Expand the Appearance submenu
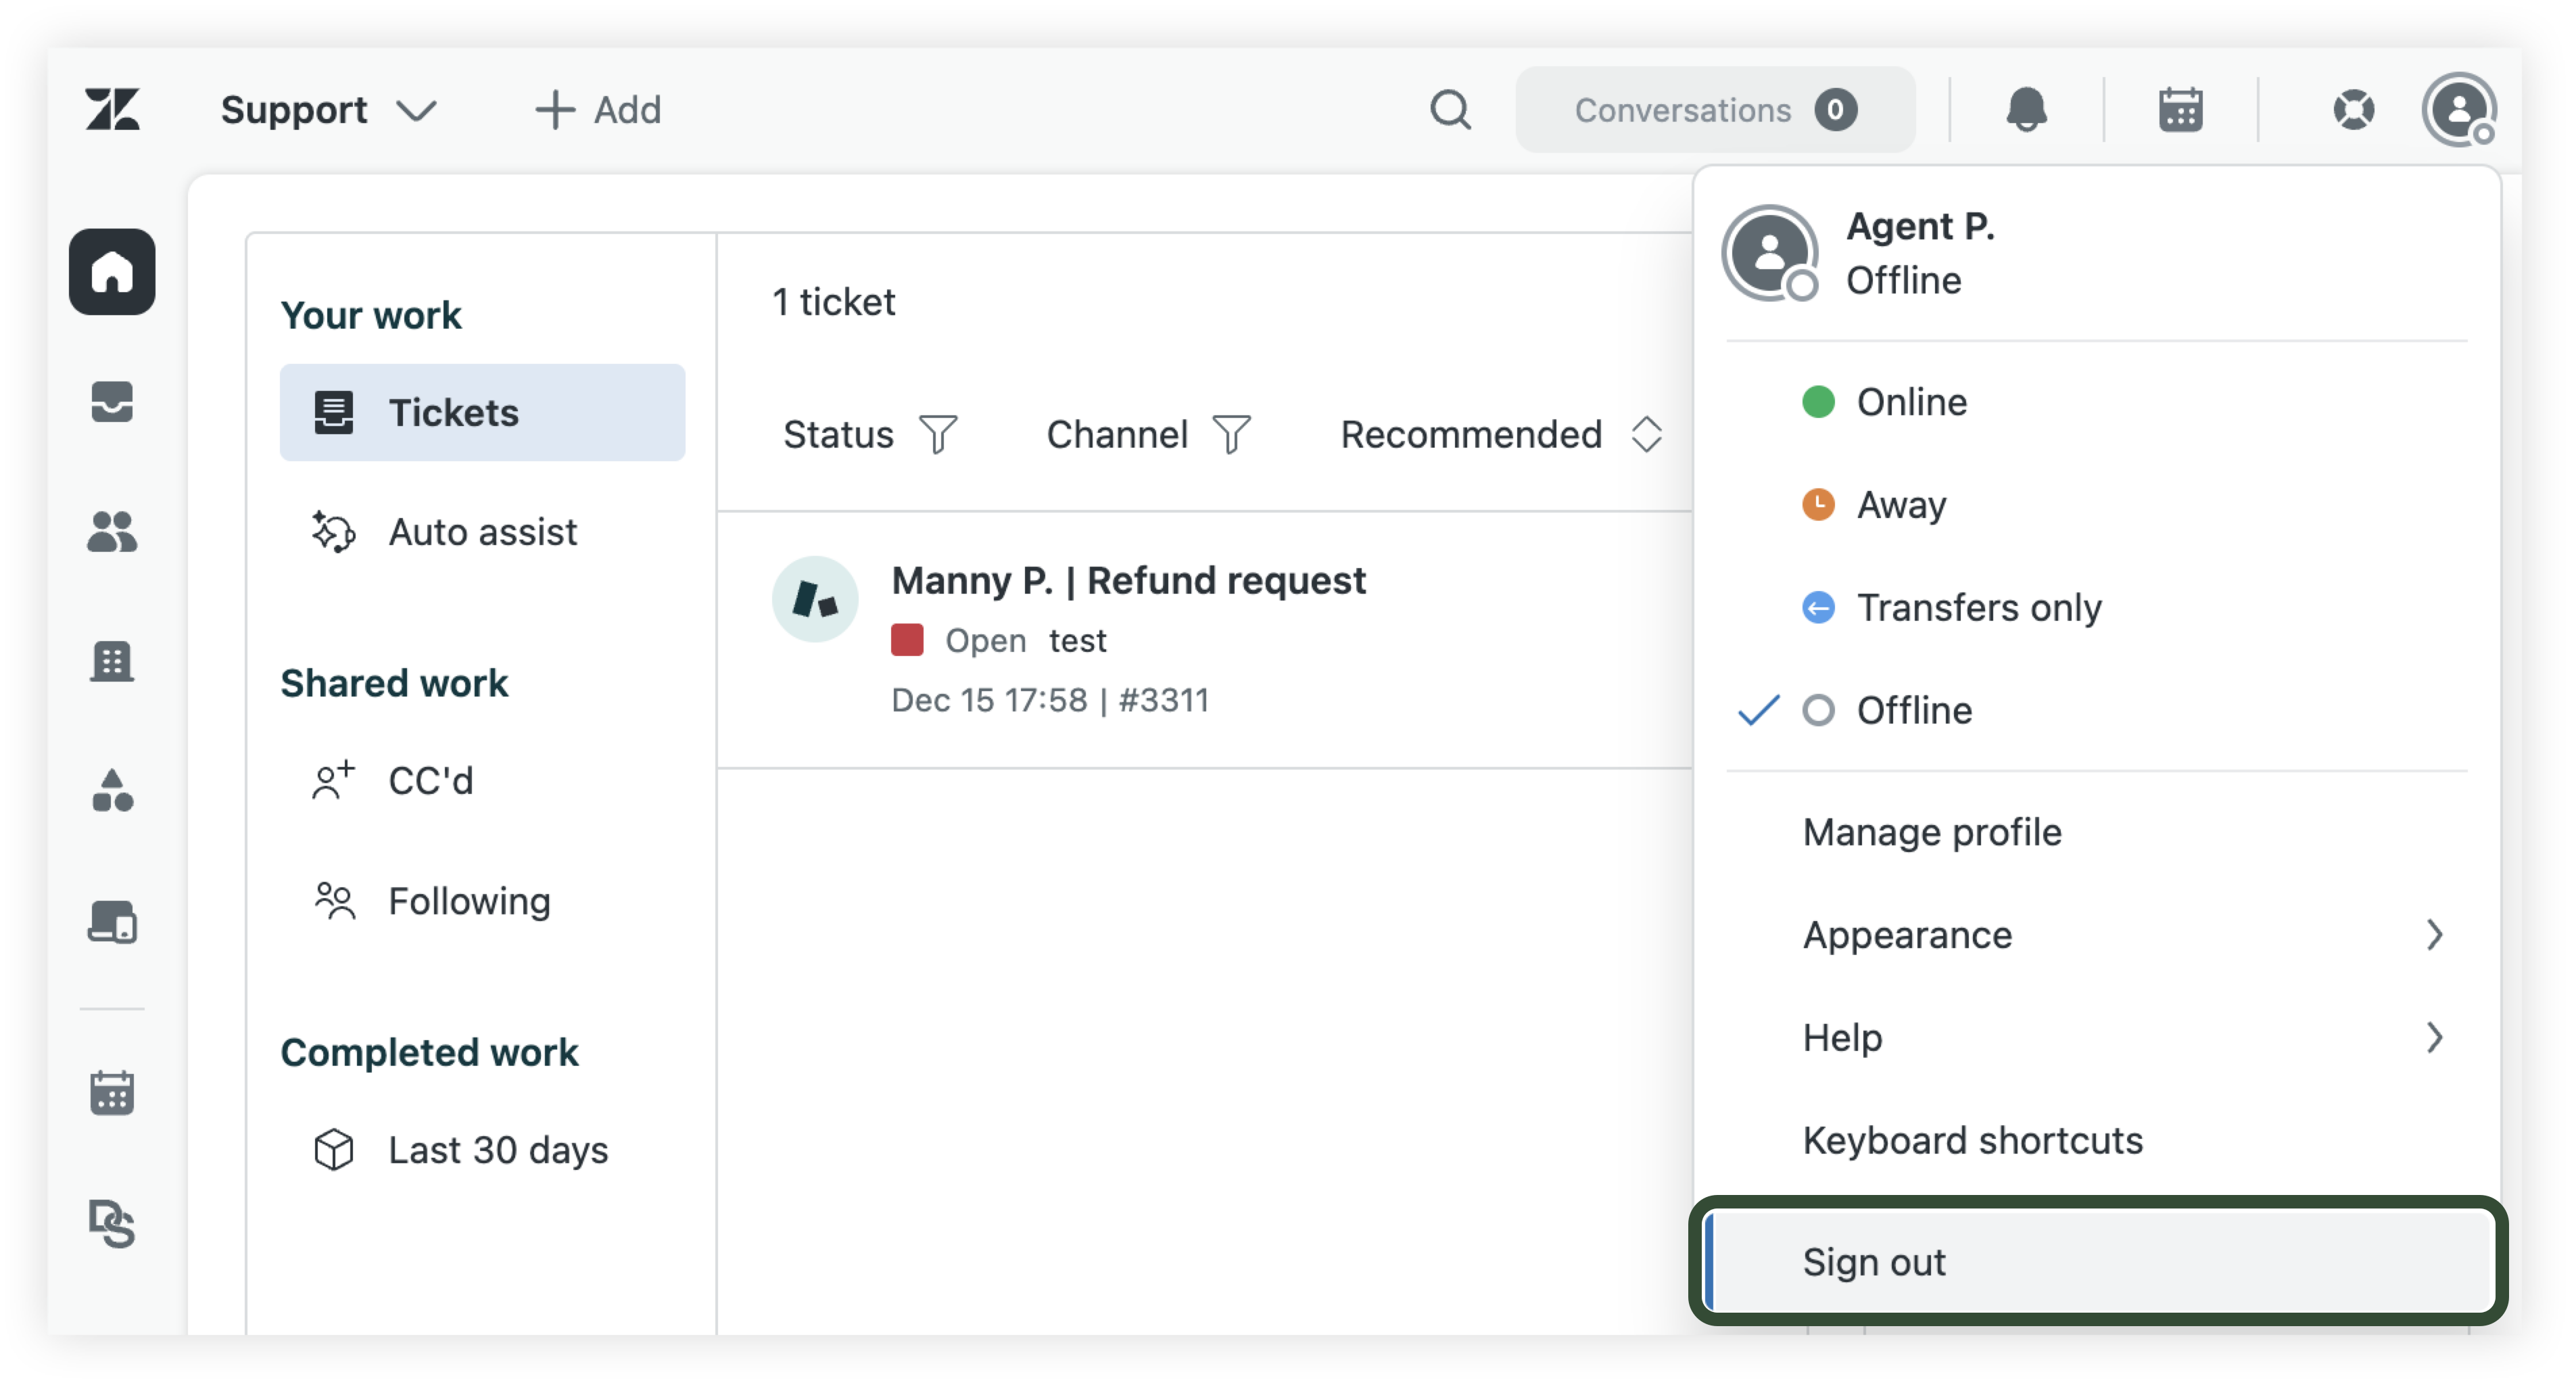 1906,935
